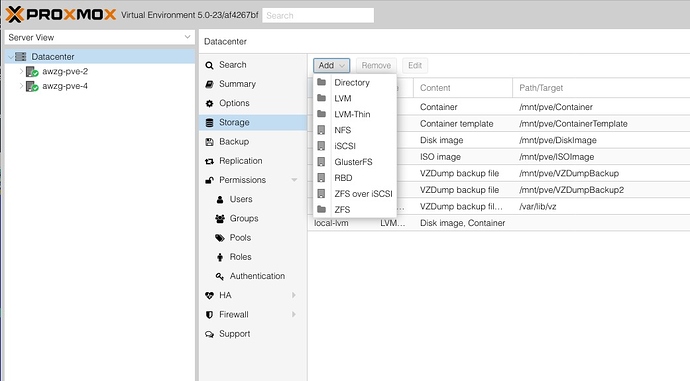The width and height of the screenshot is (690, 381).
Task: Click the Path/Target column header
Action: (x=601, y=88)
